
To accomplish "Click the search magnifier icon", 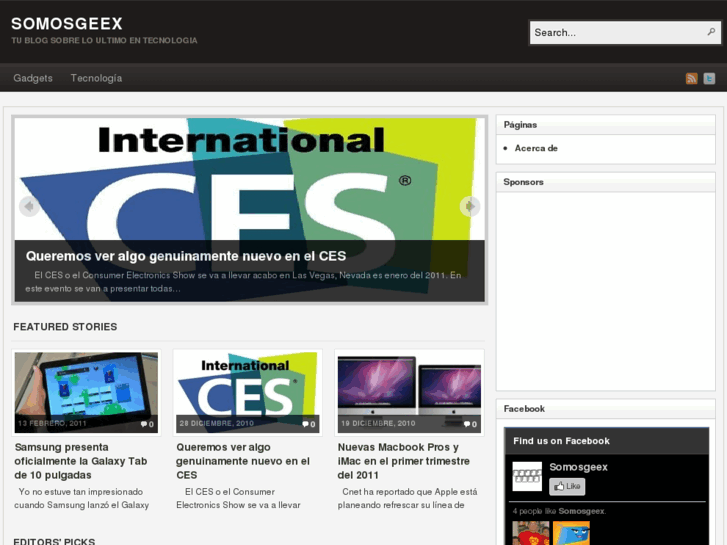I will point(711,32).
